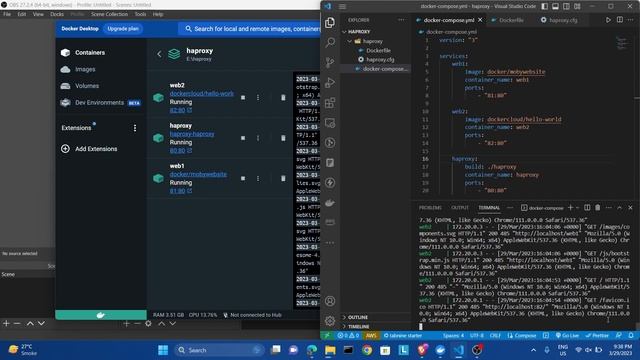The height and width of the screenshot is (360, 640).
Task: Open editor more actions ellipsis
Action: coord(631,20)
